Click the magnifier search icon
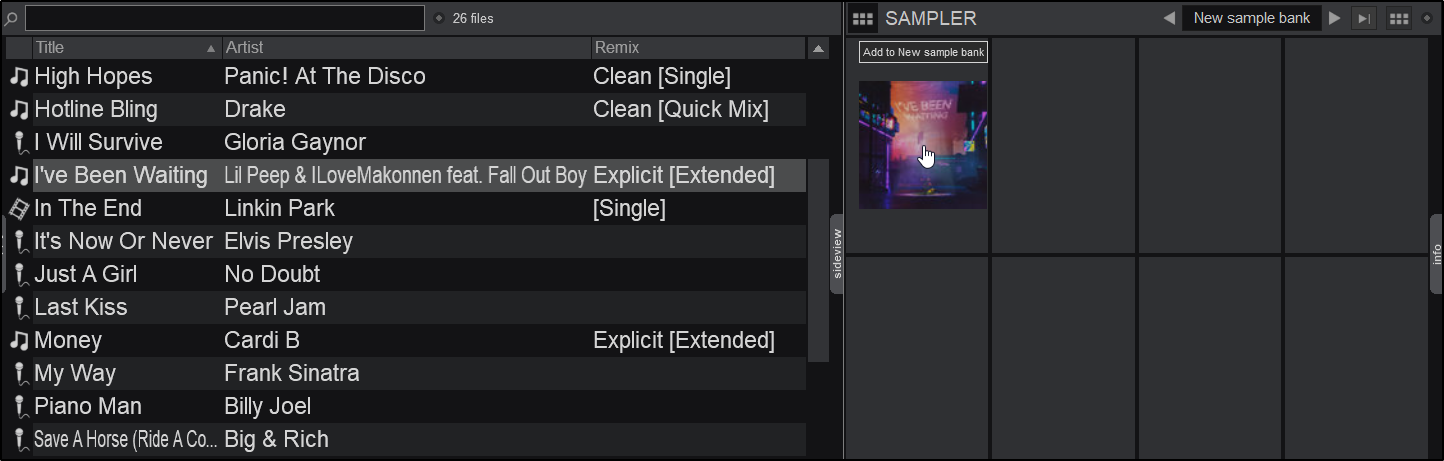Viewport: 1444px width, 461px height. point(12,18)
